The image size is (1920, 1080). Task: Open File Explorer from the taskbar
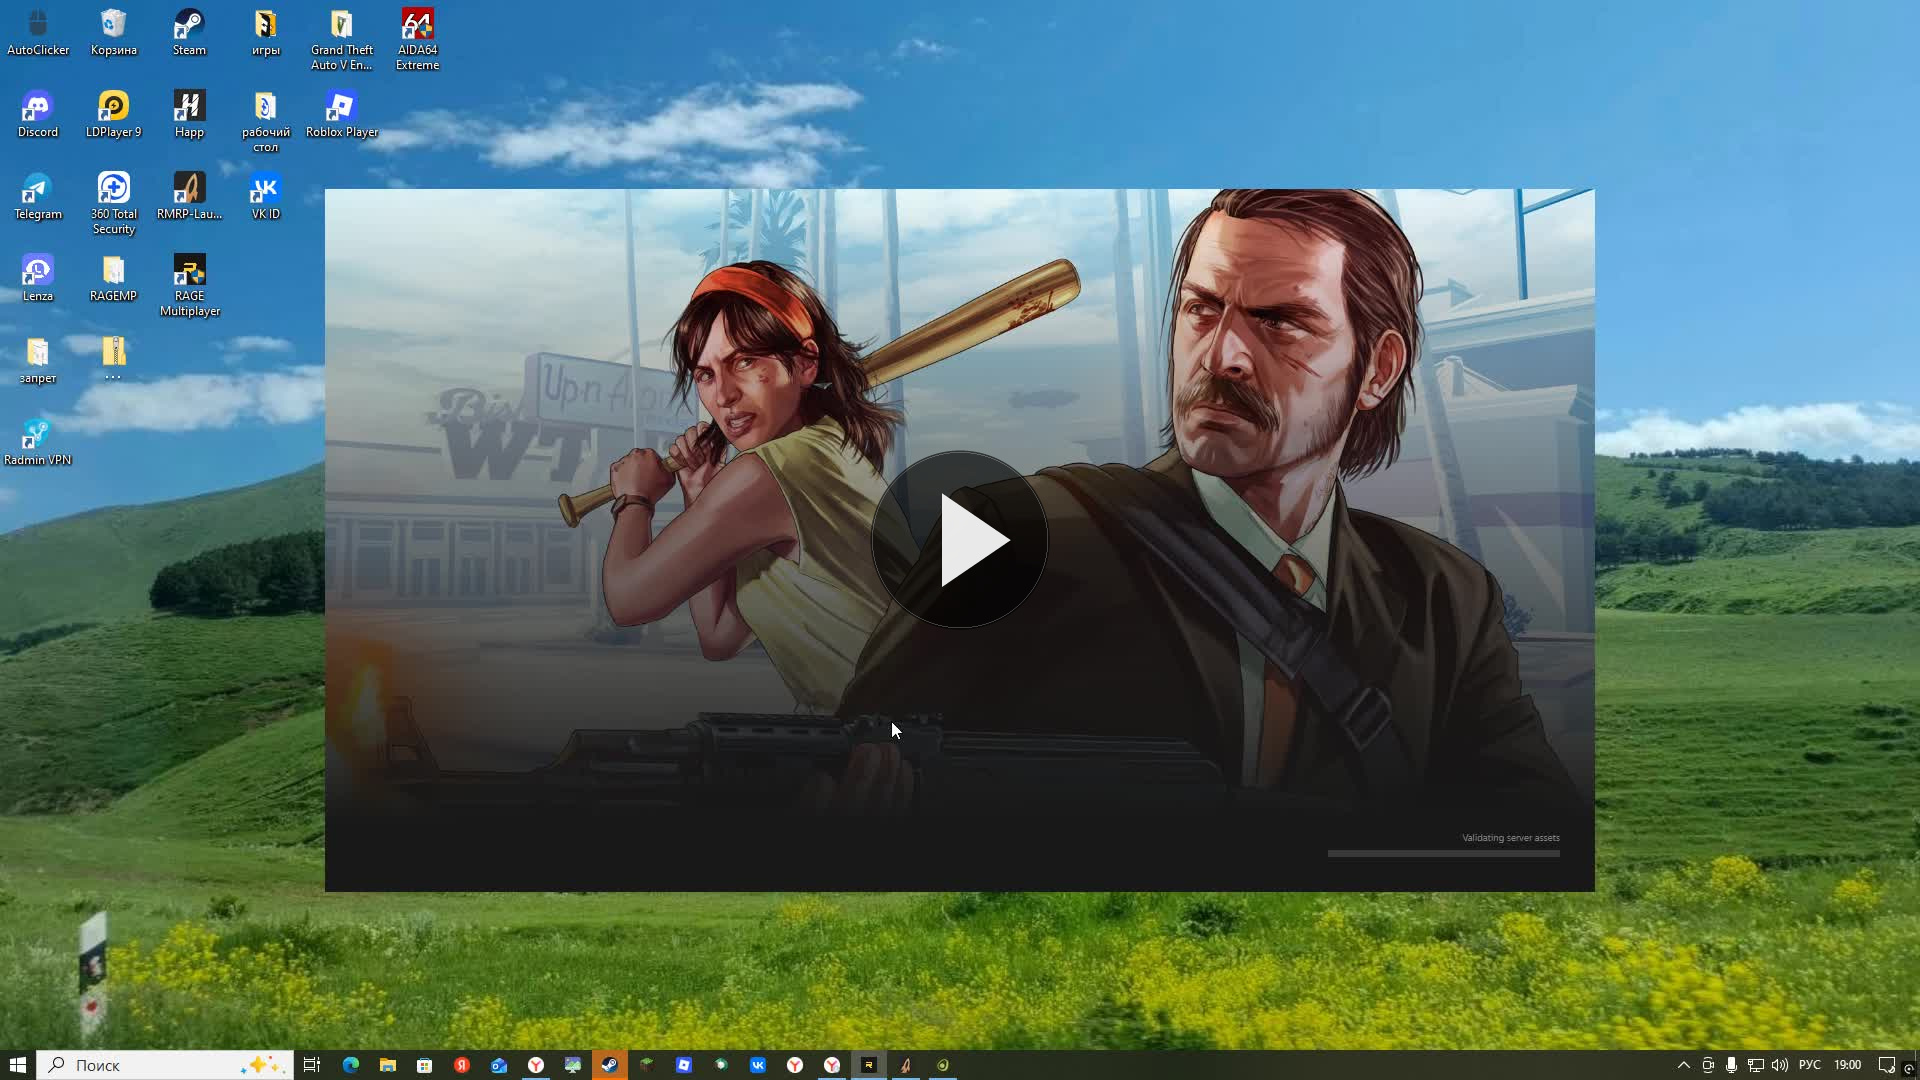point(387,1065)
